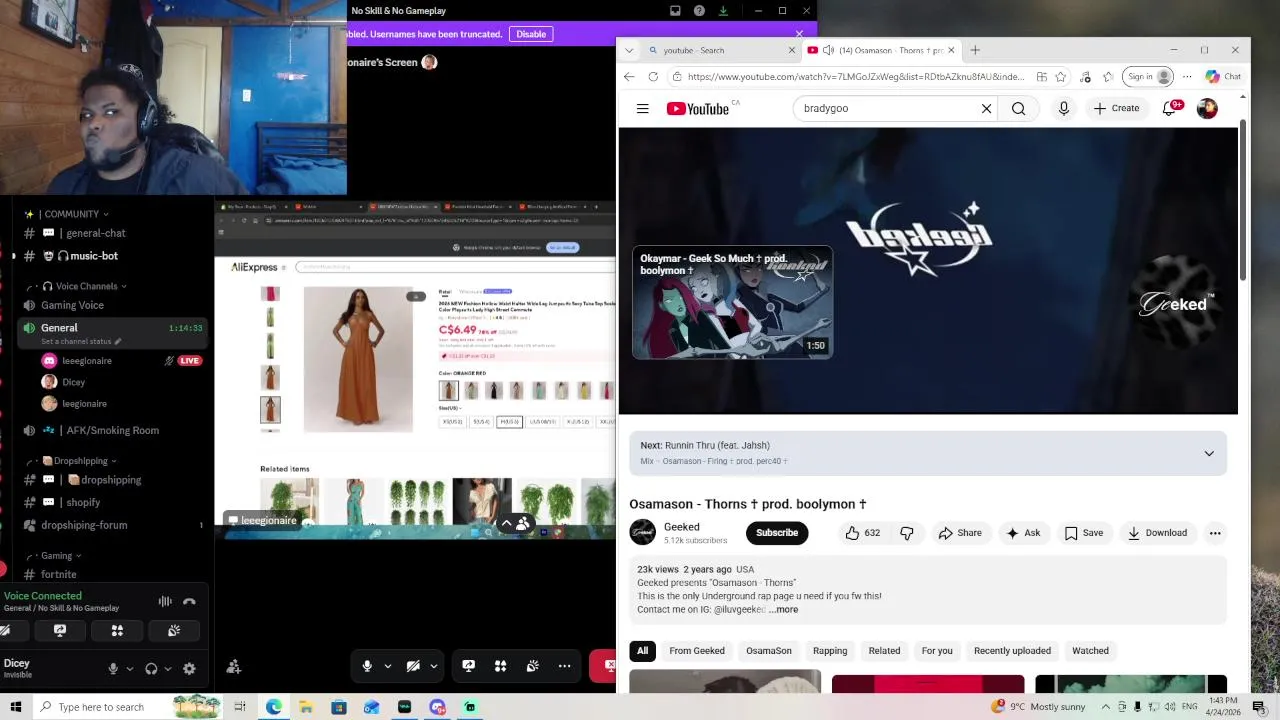Click the Download button under video

(1157, 533)
